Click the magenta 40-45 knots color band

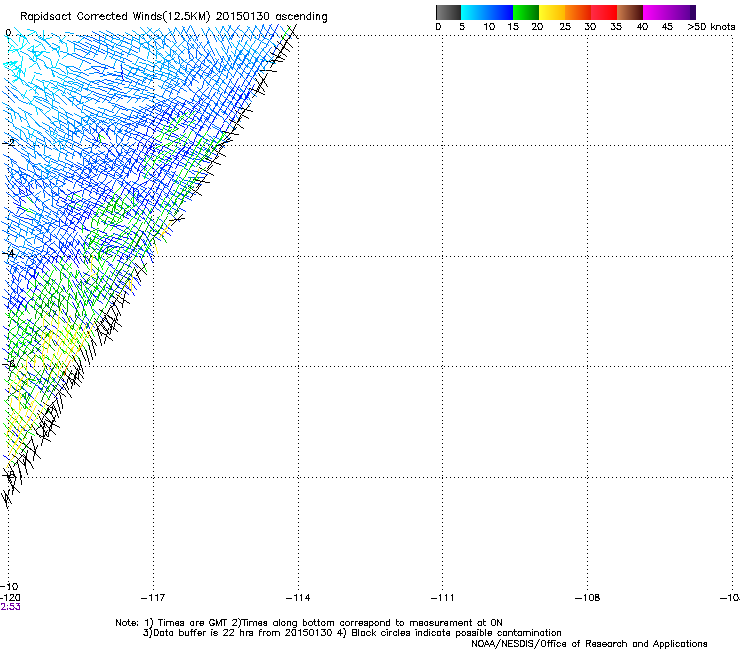[656, 12]
